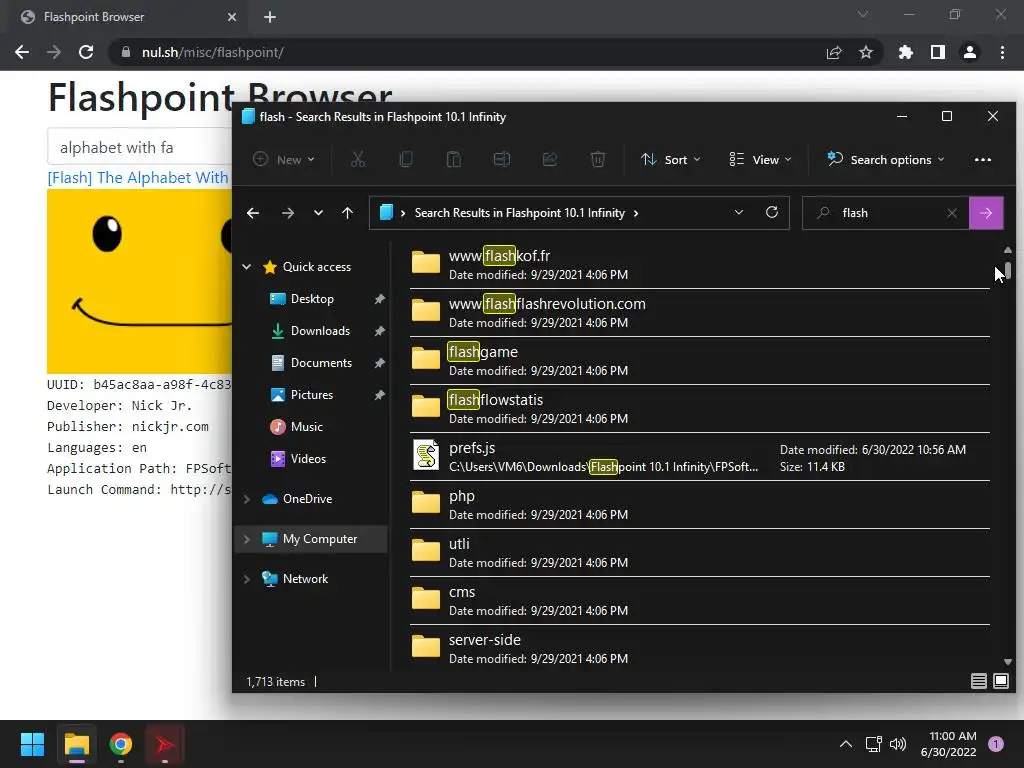
Task: Go up one folder level in Explorer
Action: 347,213
